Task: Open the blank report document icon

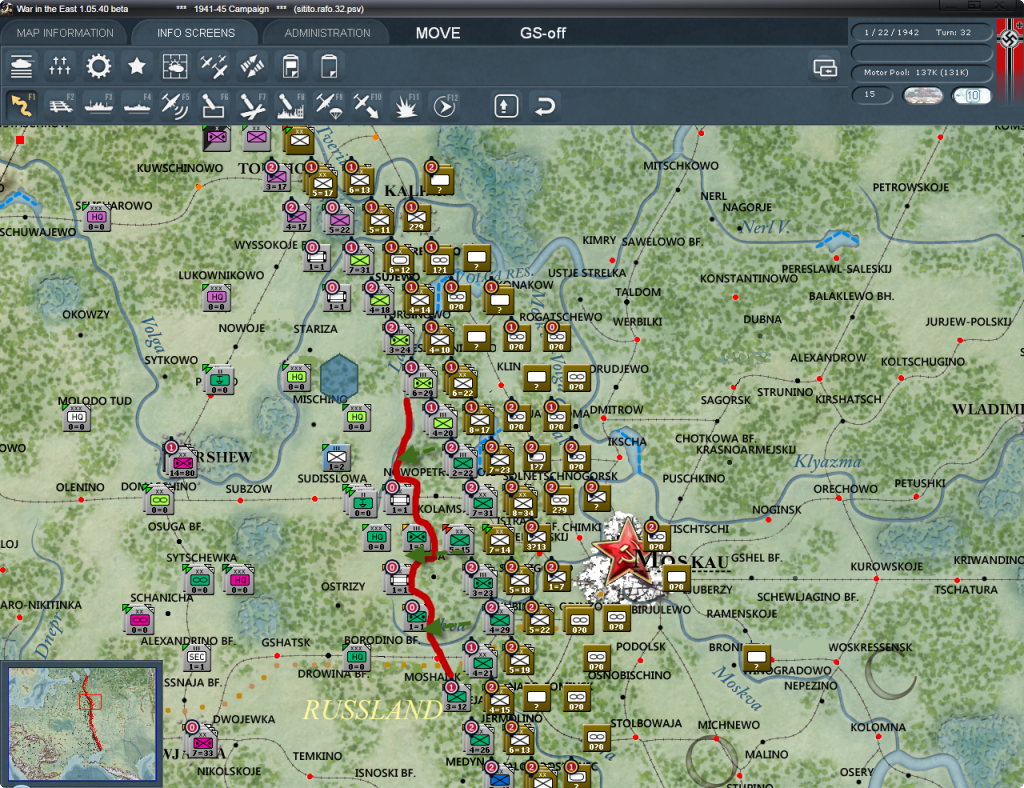Action: pos(329,66)
